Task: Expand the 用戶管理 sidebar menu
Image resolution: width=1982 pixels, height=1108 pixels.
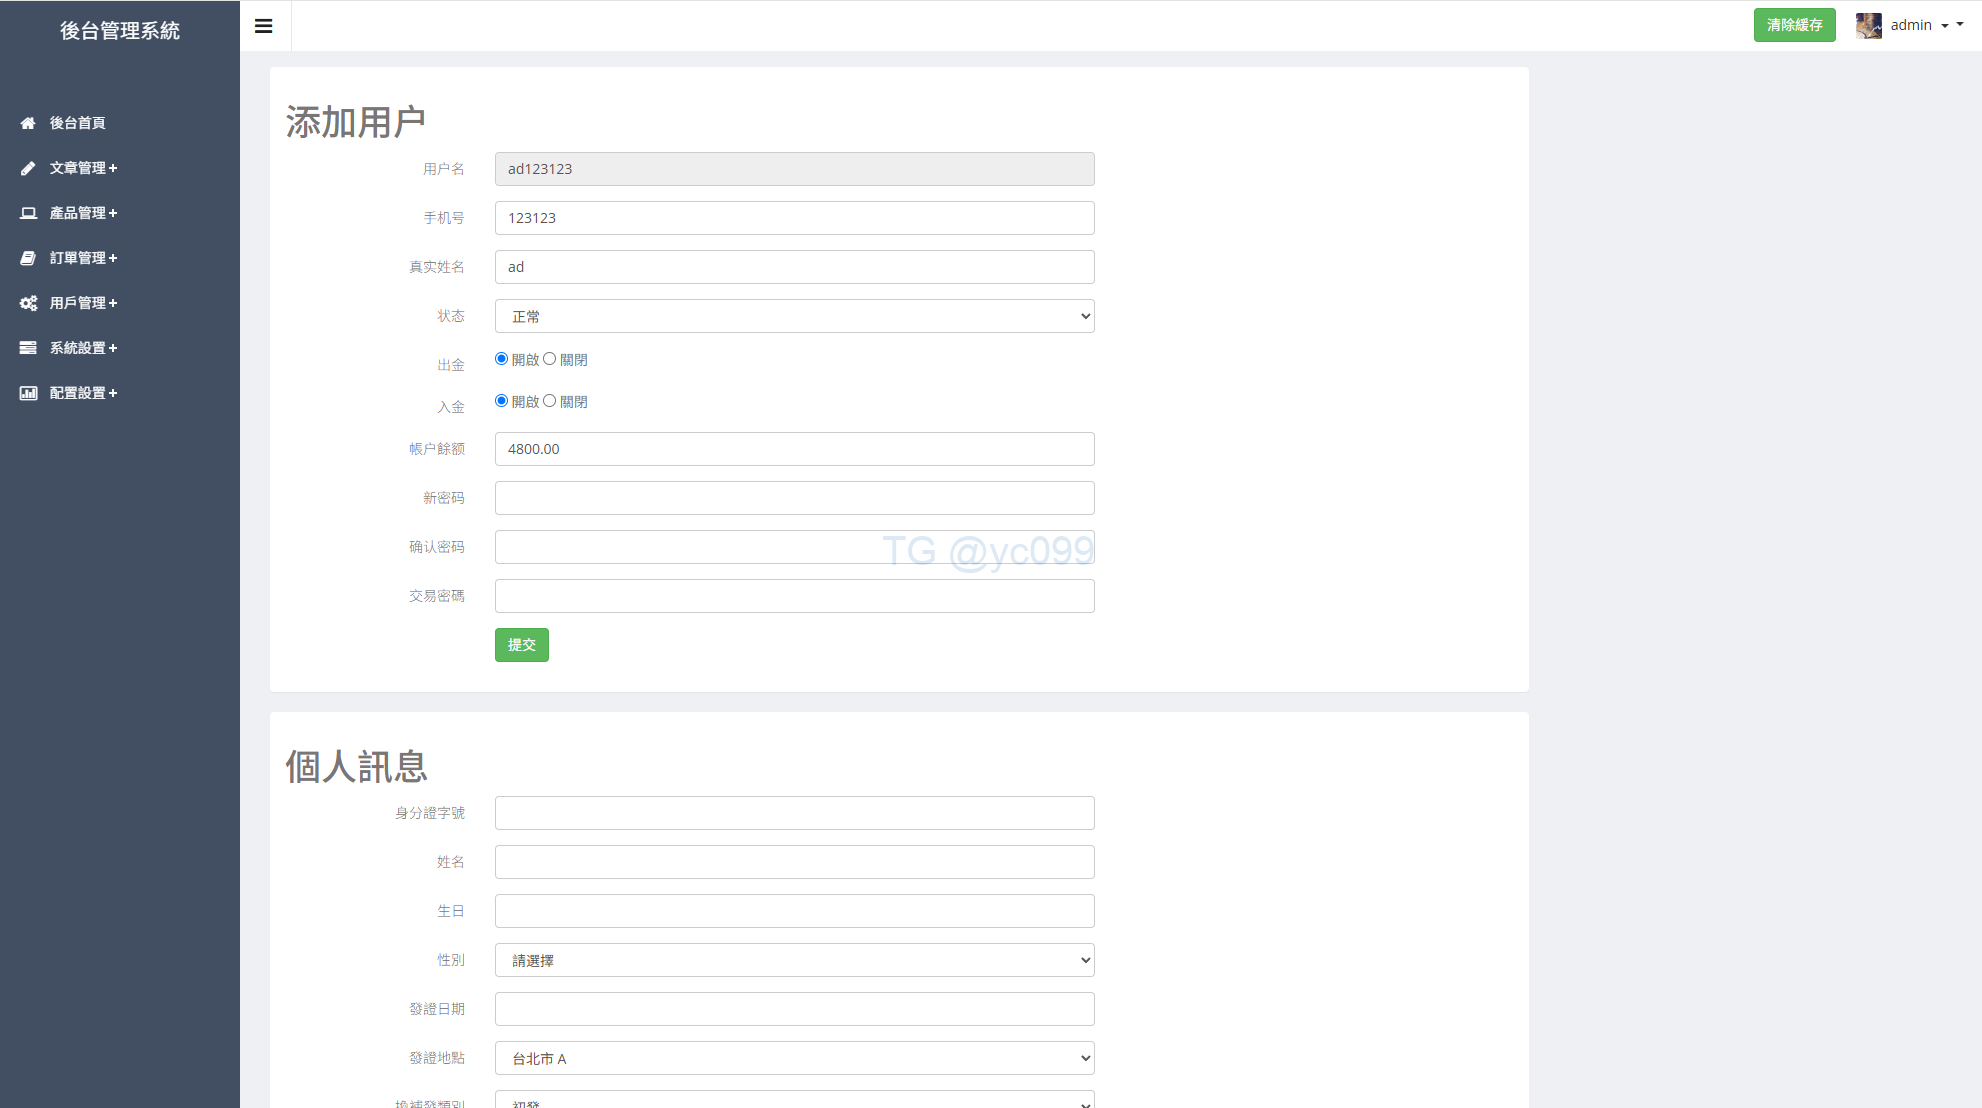Action: (x=84, y=303)
